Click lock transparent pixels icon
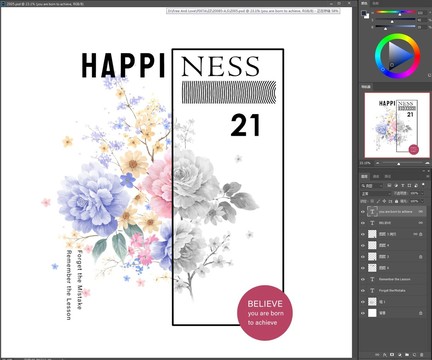Image resolution: width=432 pixels, height=360 pixels. pos(372,201)
